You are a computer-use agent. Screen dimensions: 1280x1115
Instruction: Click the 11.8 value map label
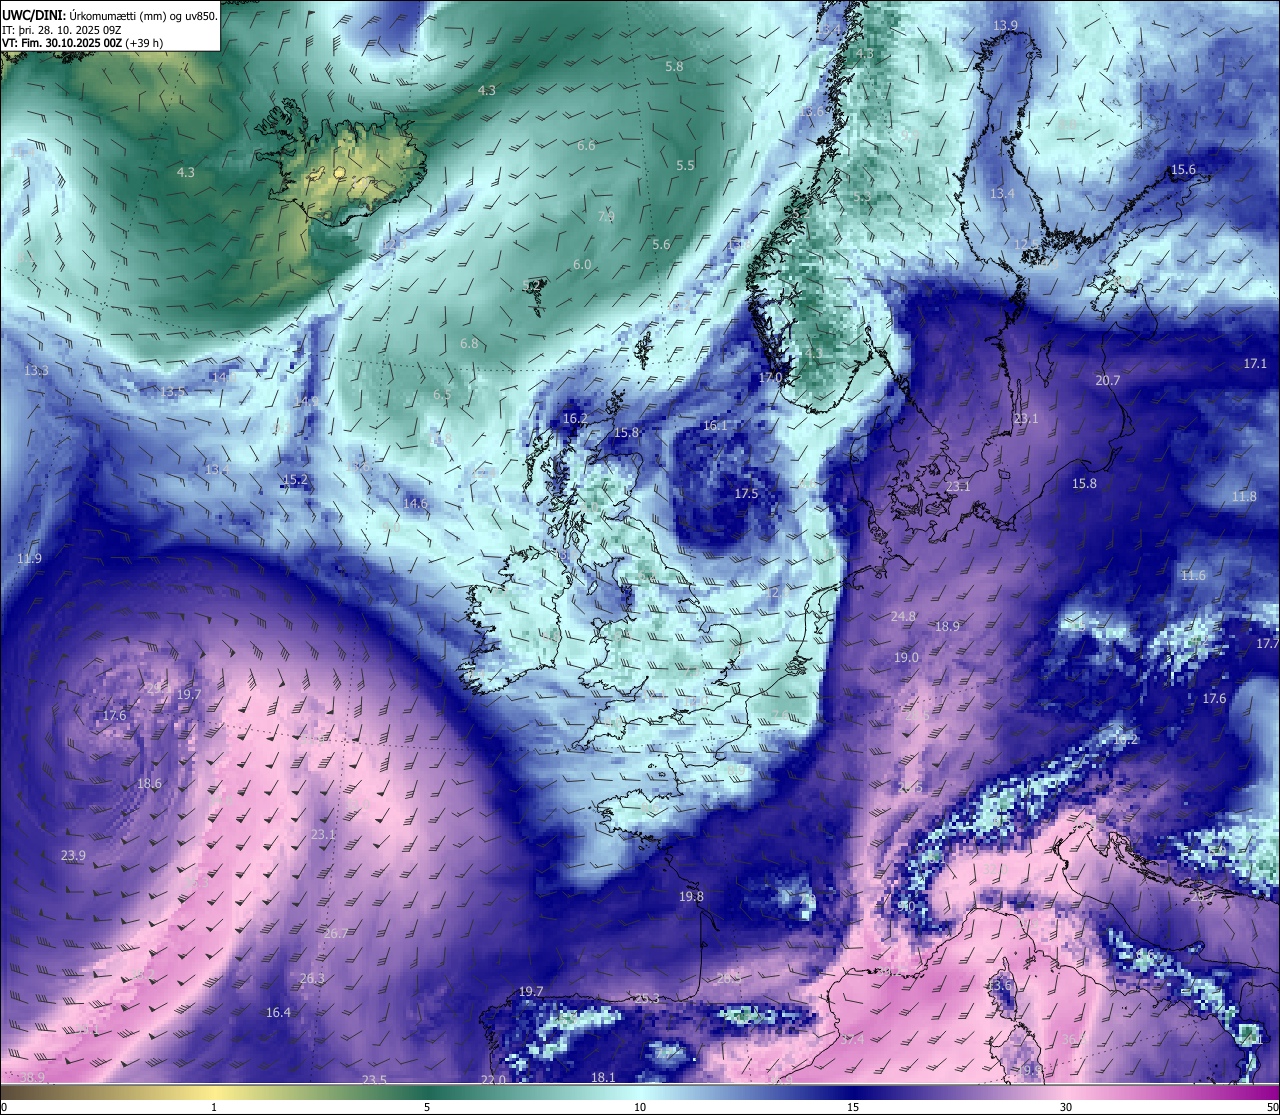point(1244,497)
